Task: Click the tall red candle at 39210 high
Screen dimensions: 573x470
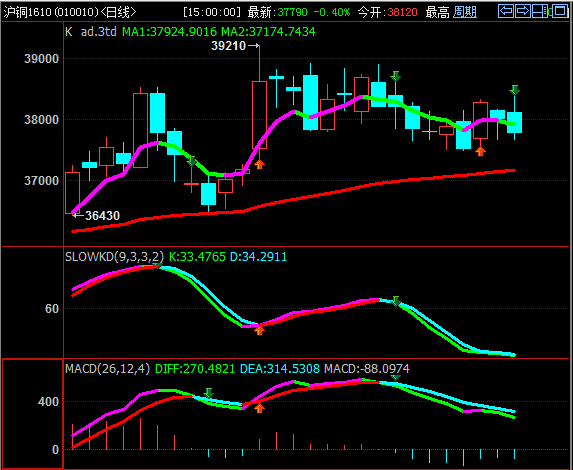Action: tap(259, 115)
